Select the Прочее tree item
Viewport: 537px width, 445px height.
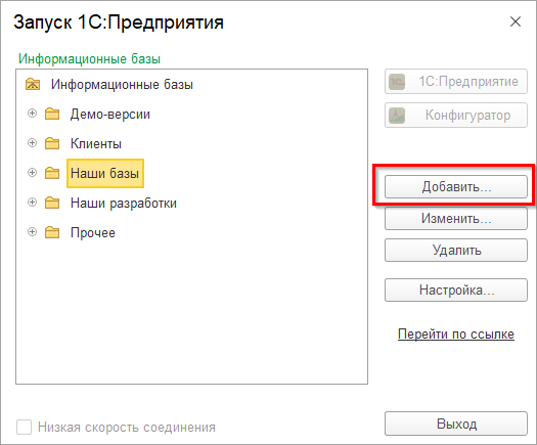point(93,233)
